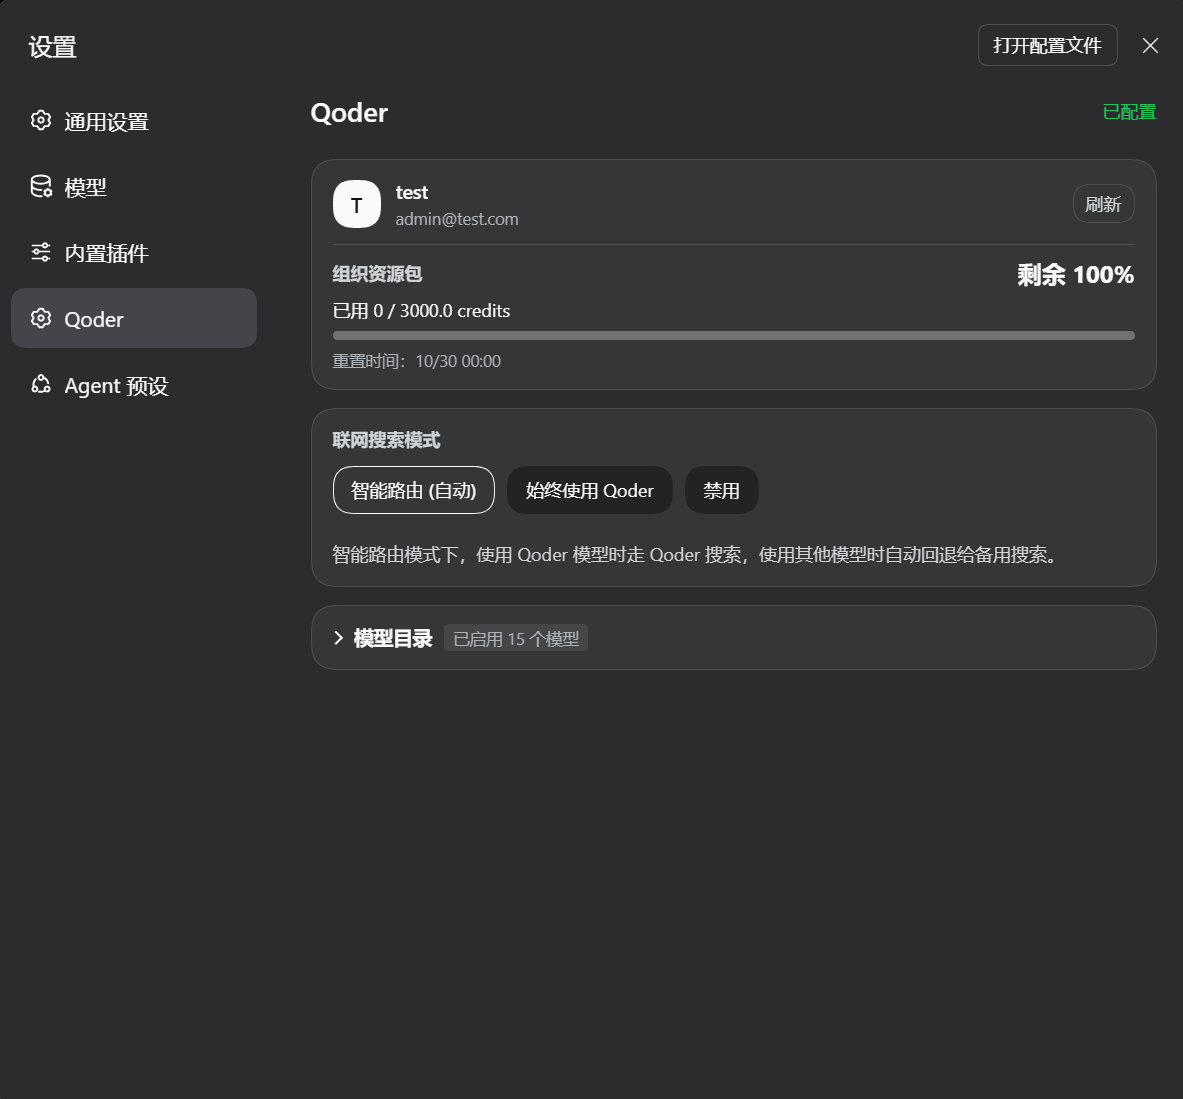Image resolution: width=1183 pixels, height=1099 pixels.
Task: Choose 始终使用 Qoder search mode
Action: pos(589,490)
